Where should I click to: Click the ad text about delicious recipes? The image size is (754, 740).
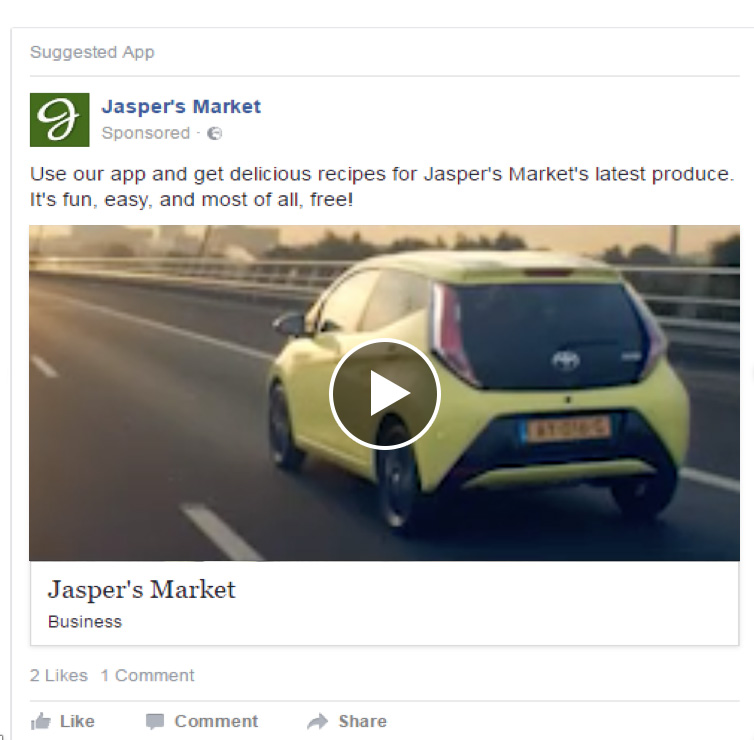click(x=382, y=187)
